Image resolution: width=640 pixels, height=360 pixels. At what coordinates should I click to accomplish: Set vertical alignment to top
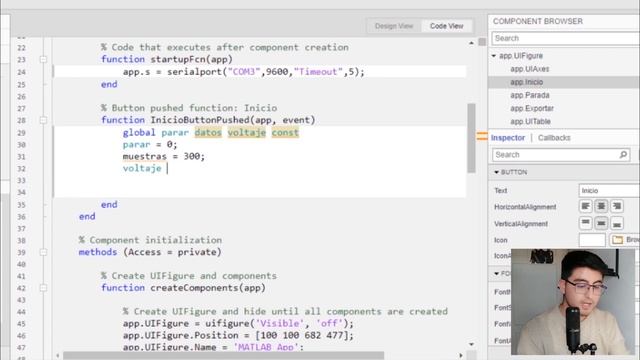click(585, 223)
